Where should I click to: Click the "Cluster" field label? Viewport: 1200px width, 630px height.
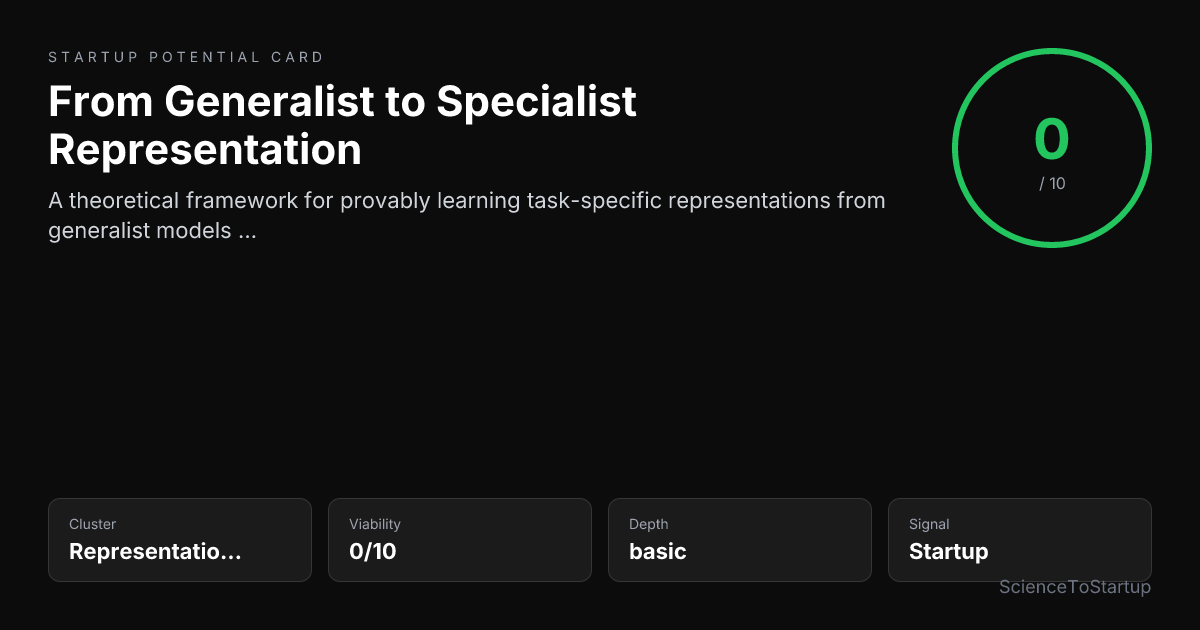tap(93, 524)
